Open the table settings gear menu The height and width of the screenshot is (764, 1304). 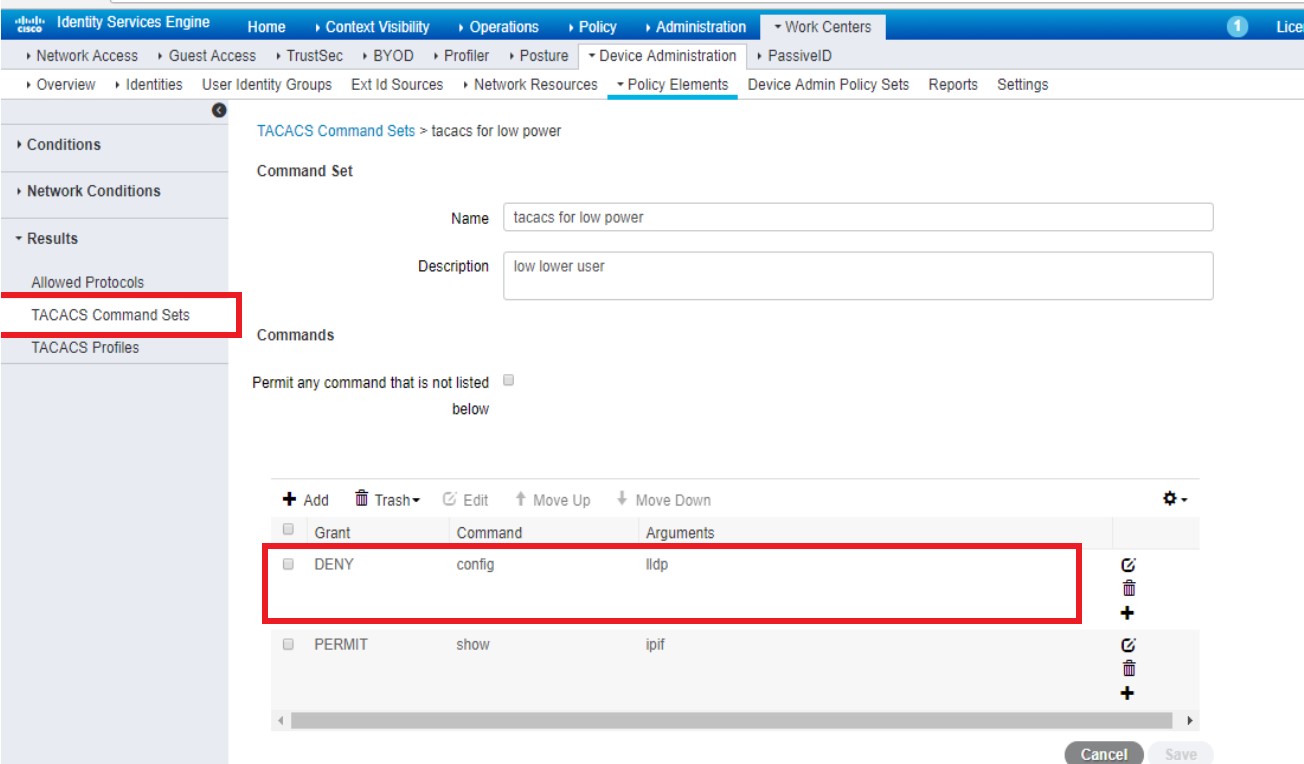point(1174,498)
